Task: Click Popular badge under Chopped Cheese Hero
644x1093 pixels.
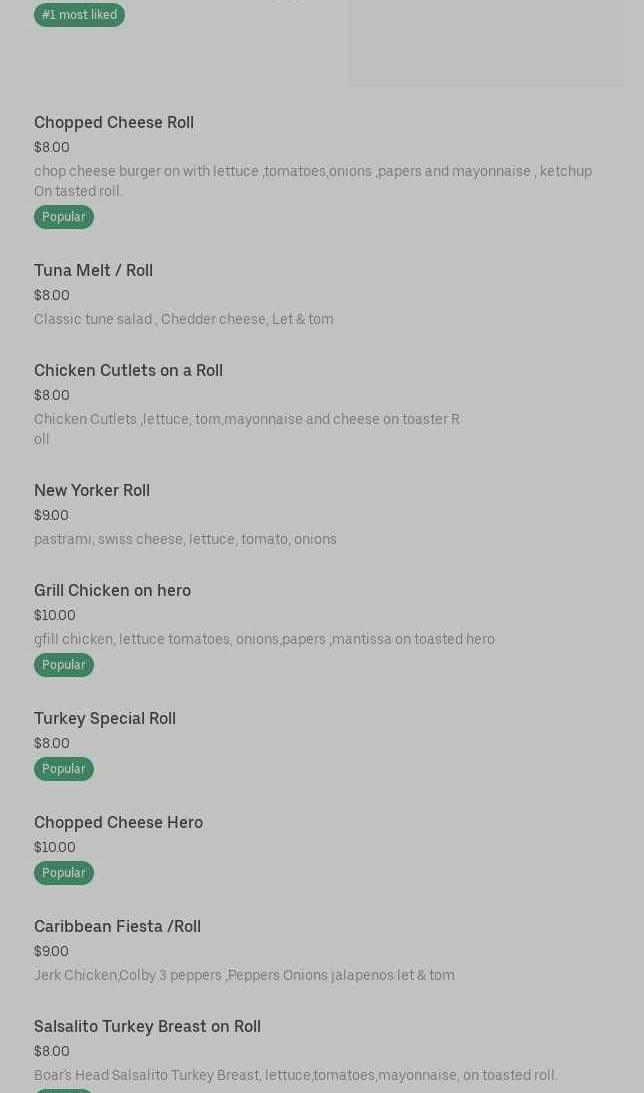Action: tap(63, 873)
